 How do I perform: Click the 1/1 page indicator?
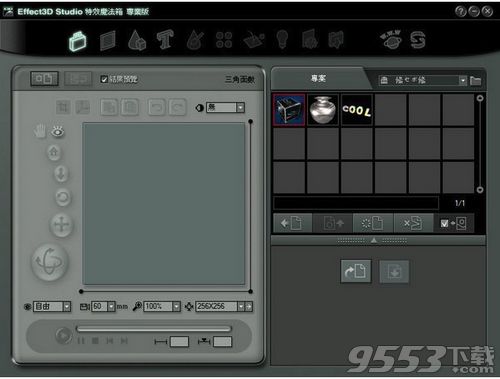460,203
